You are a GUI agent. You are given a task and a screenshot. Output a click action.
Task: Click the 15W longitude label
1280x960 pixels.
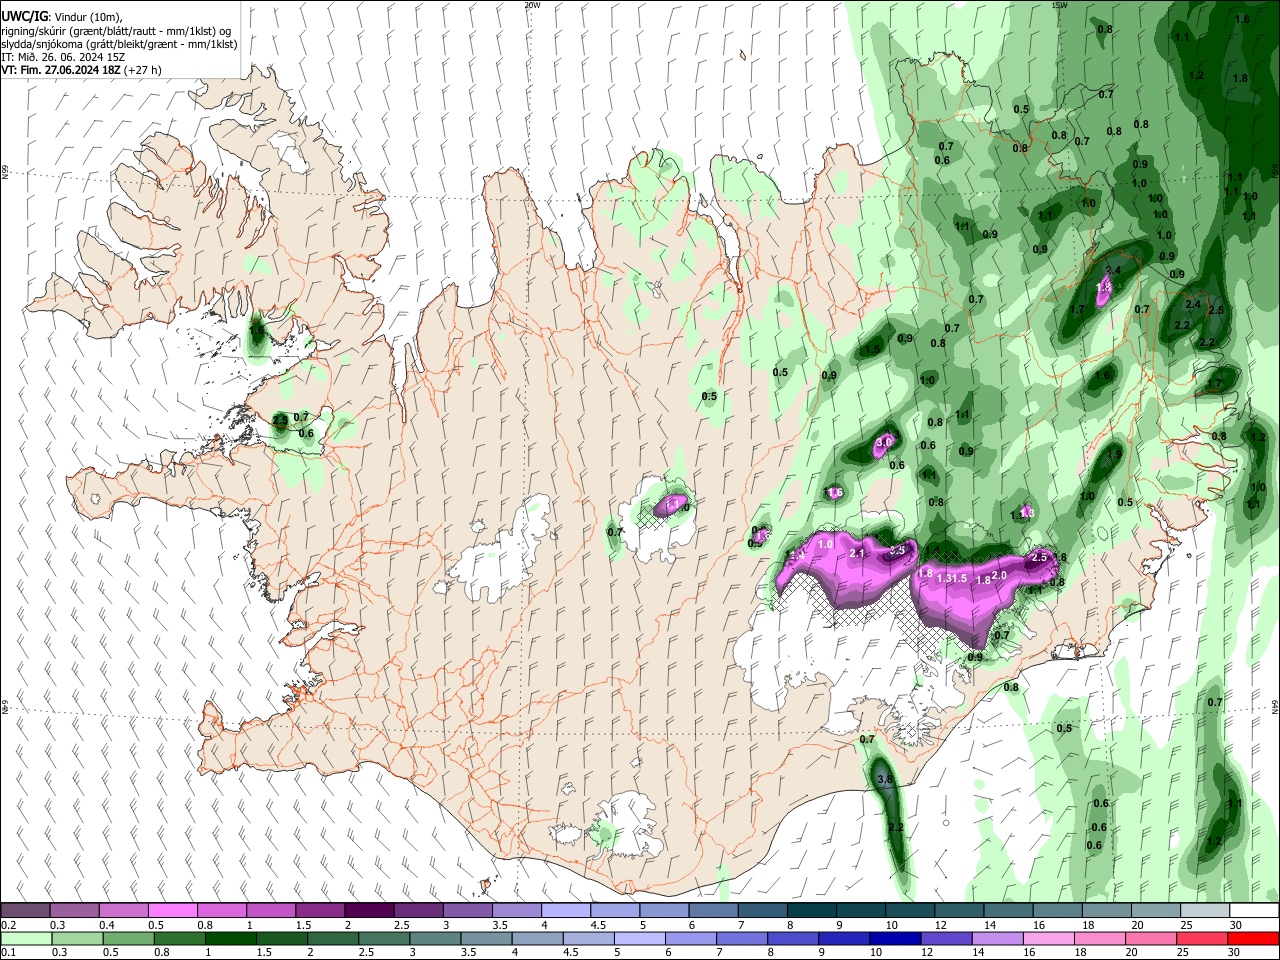(x=1058, y=5)
